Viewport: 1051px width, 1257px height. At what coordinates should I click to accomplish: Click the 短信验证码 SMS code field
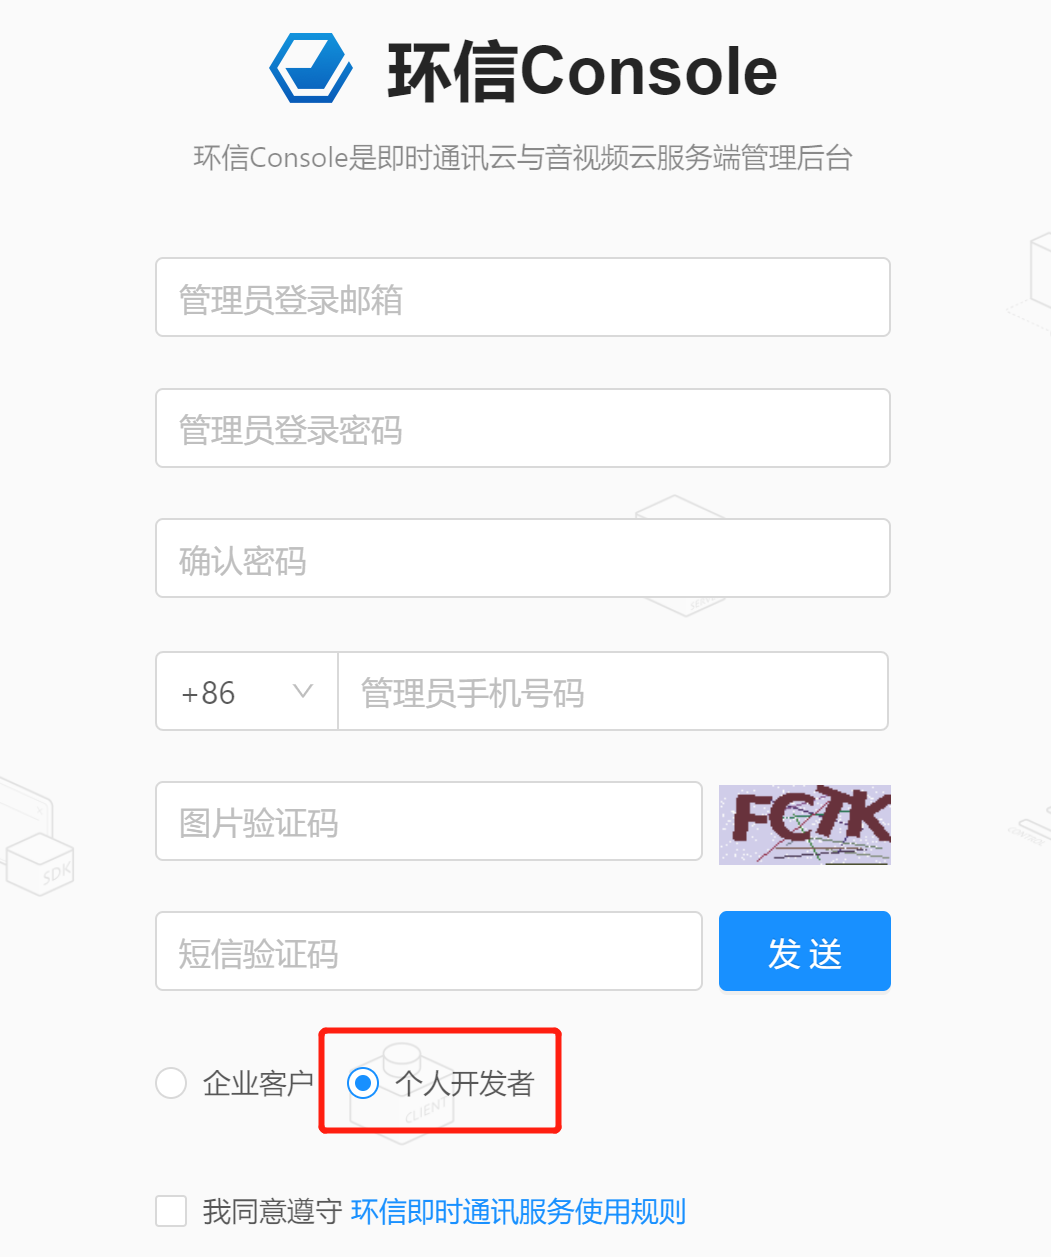[x=429, y=951]
